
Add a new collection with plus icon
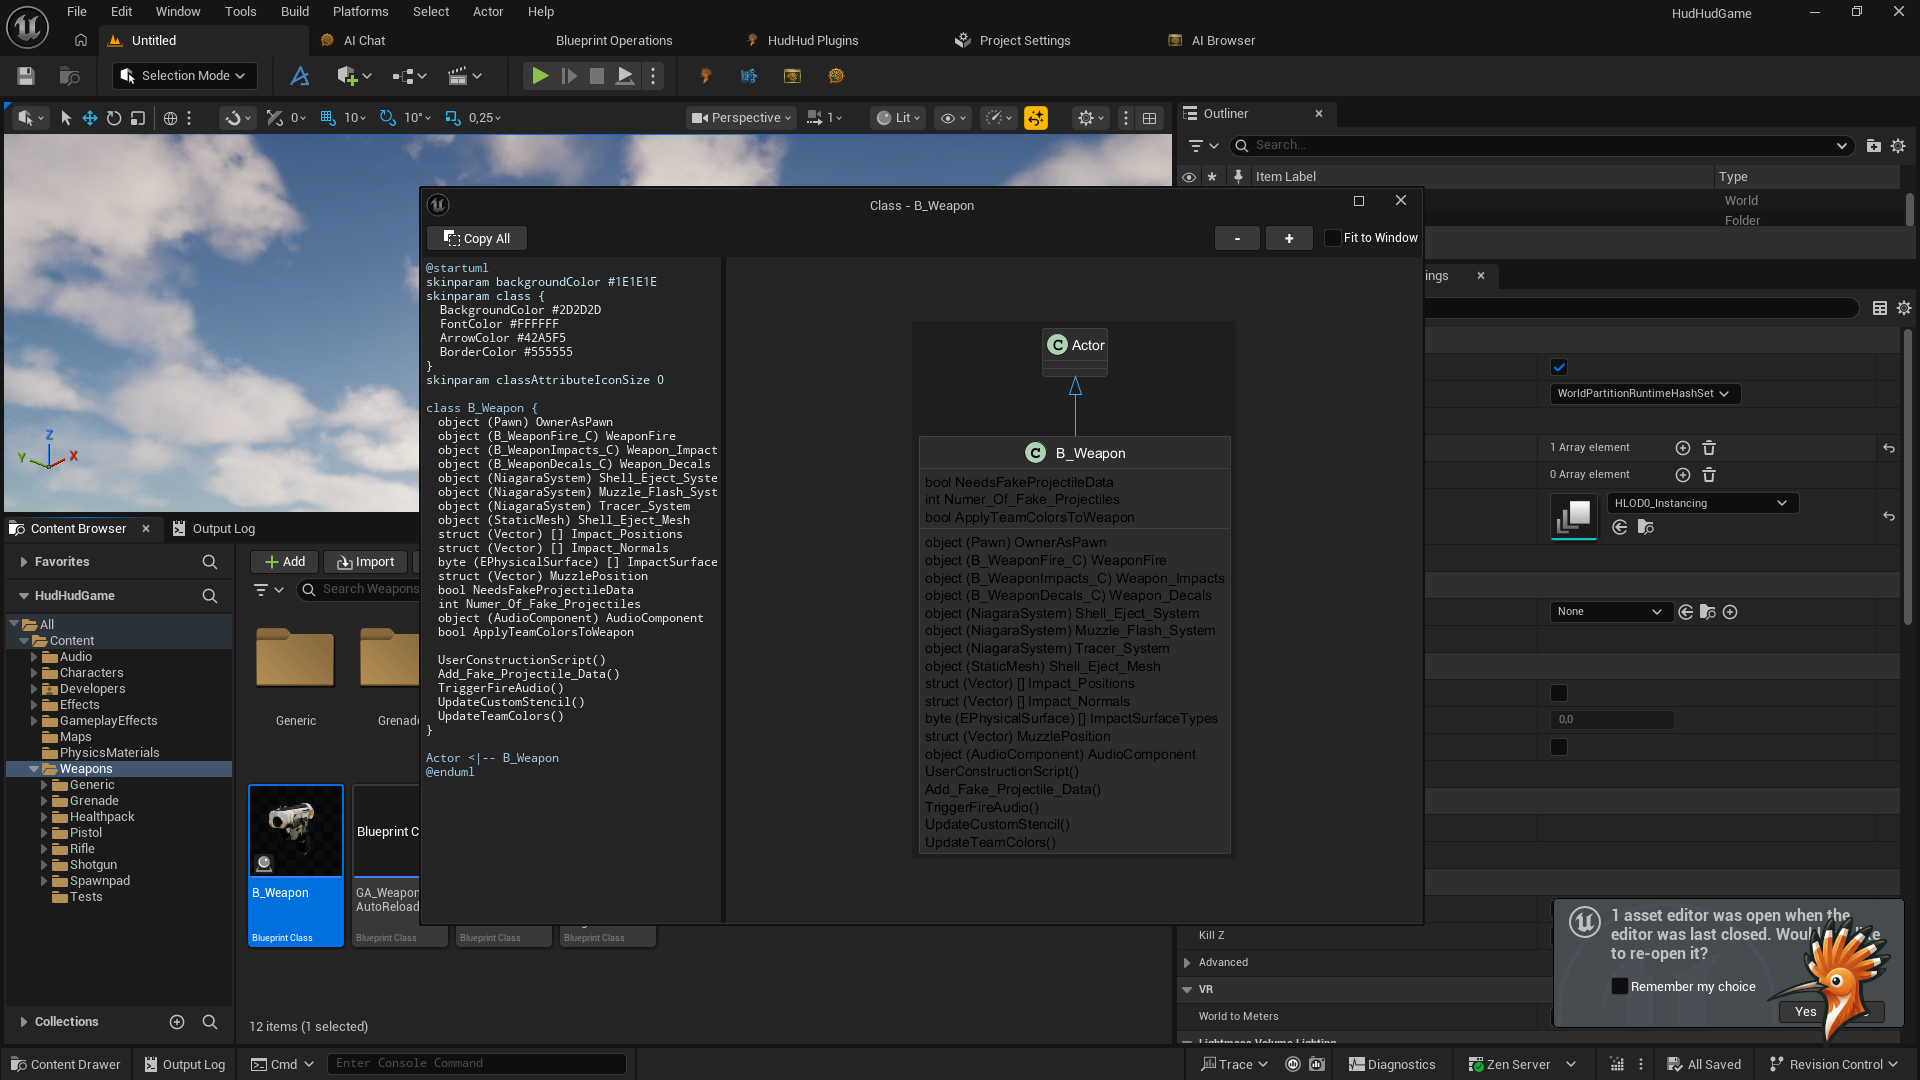point(177,1022)
